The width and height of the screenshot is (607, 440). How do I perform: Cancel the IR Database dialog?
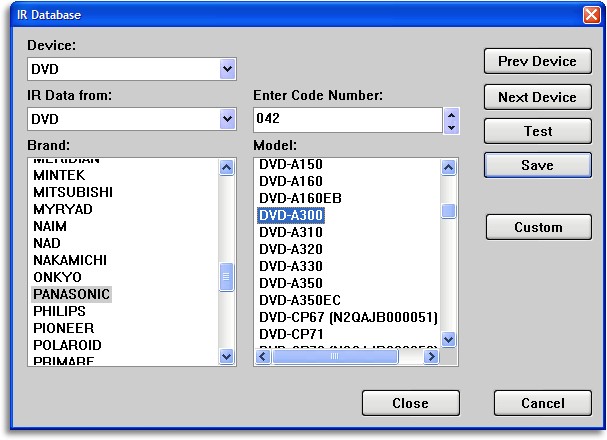(x=542, y=403)
